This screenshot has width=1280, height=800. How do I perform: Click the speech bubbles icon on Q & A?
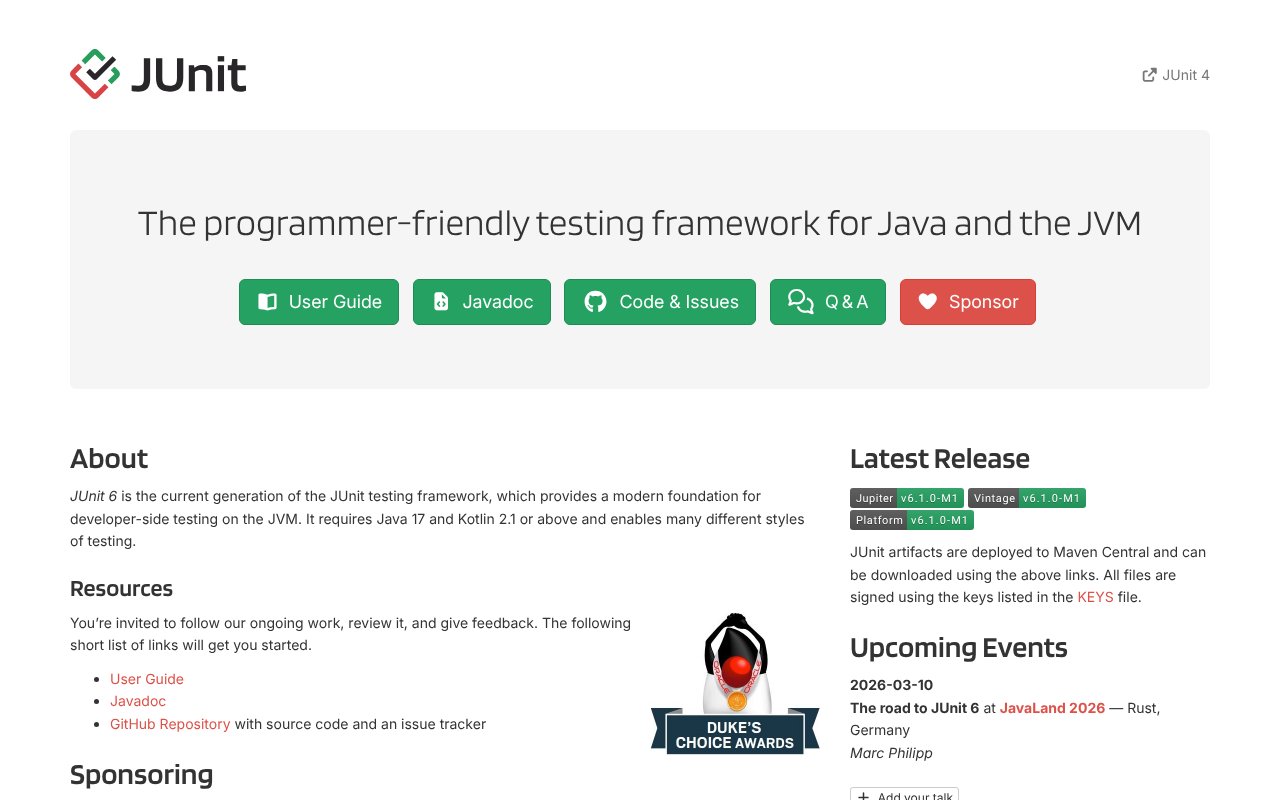pos(800,301)
